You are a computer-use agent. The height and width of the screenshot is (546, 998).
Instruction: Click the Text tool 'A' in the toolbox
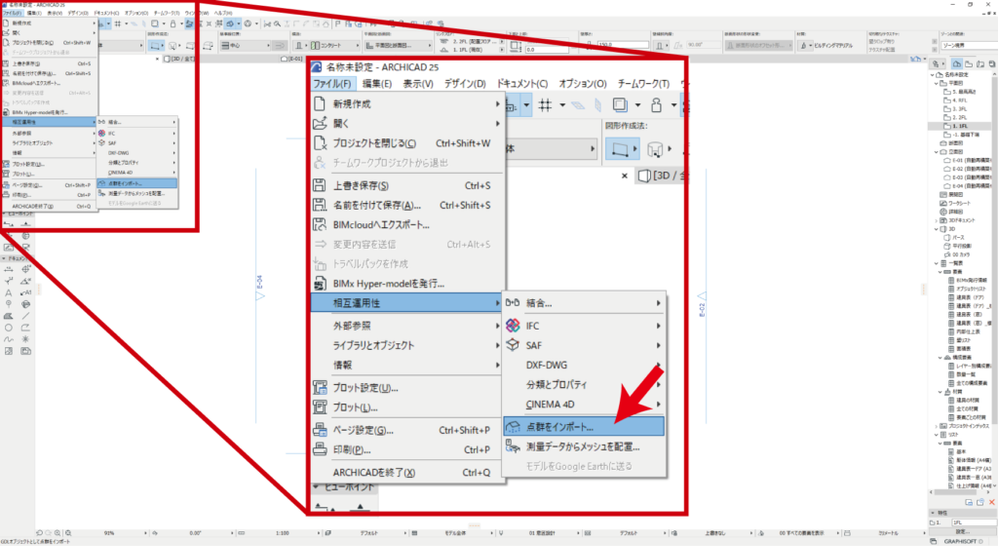(8, 293)
